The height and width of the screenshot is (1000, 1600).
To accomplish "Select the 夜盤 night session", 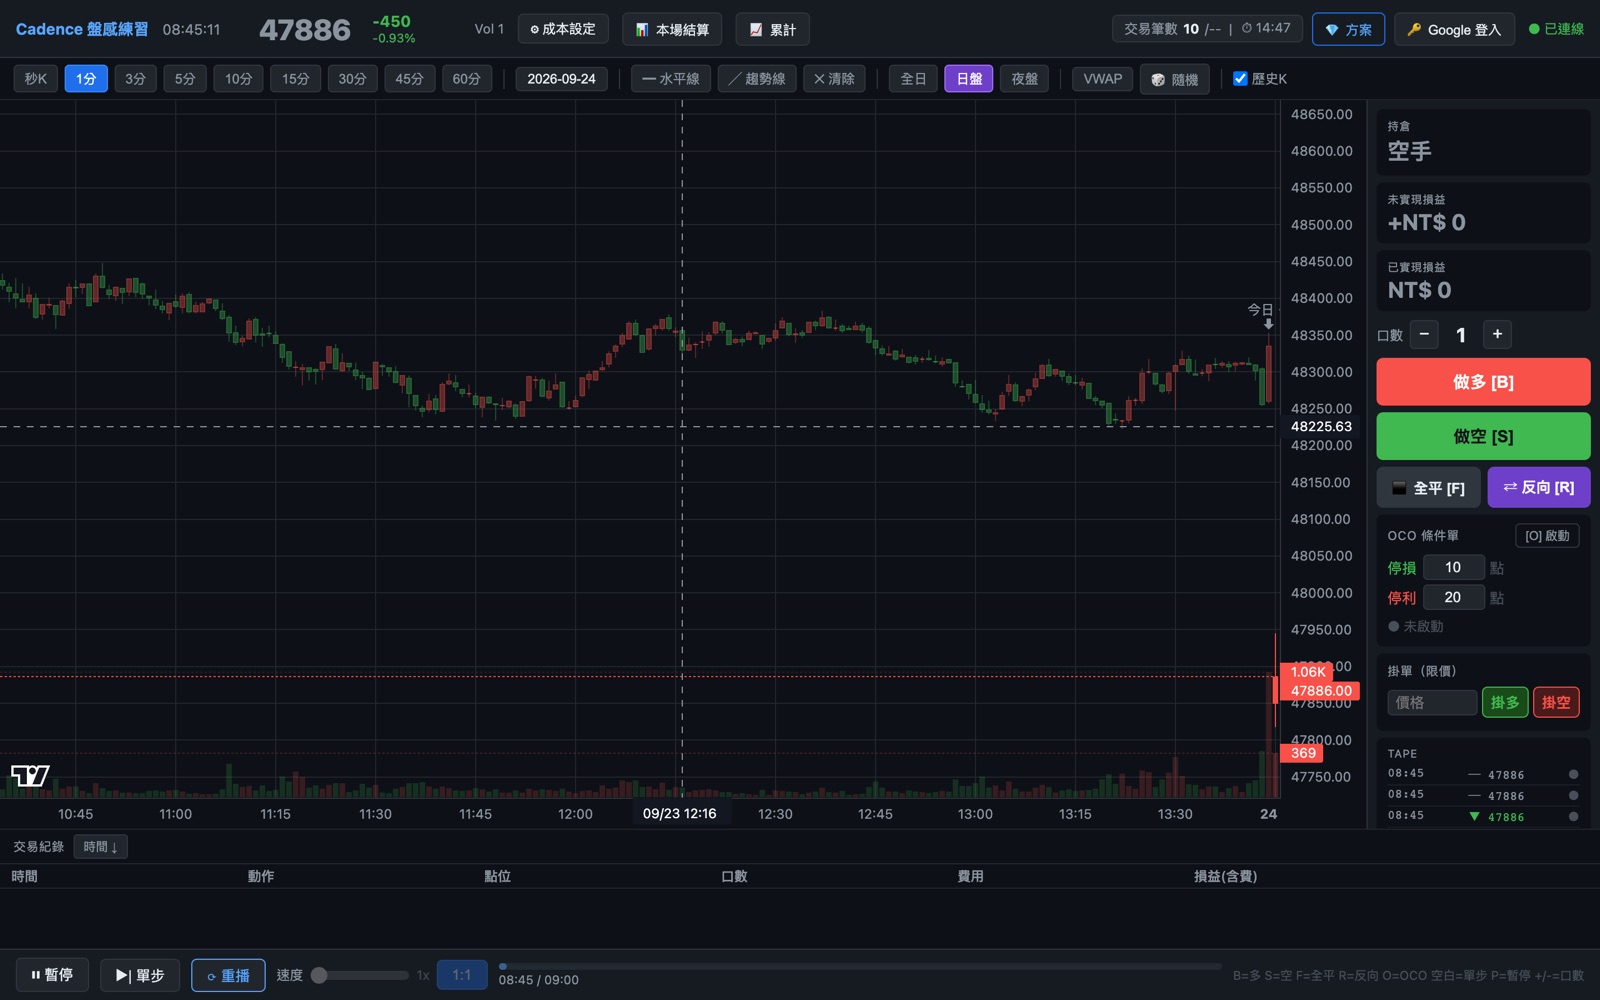I will (1024, 79).
